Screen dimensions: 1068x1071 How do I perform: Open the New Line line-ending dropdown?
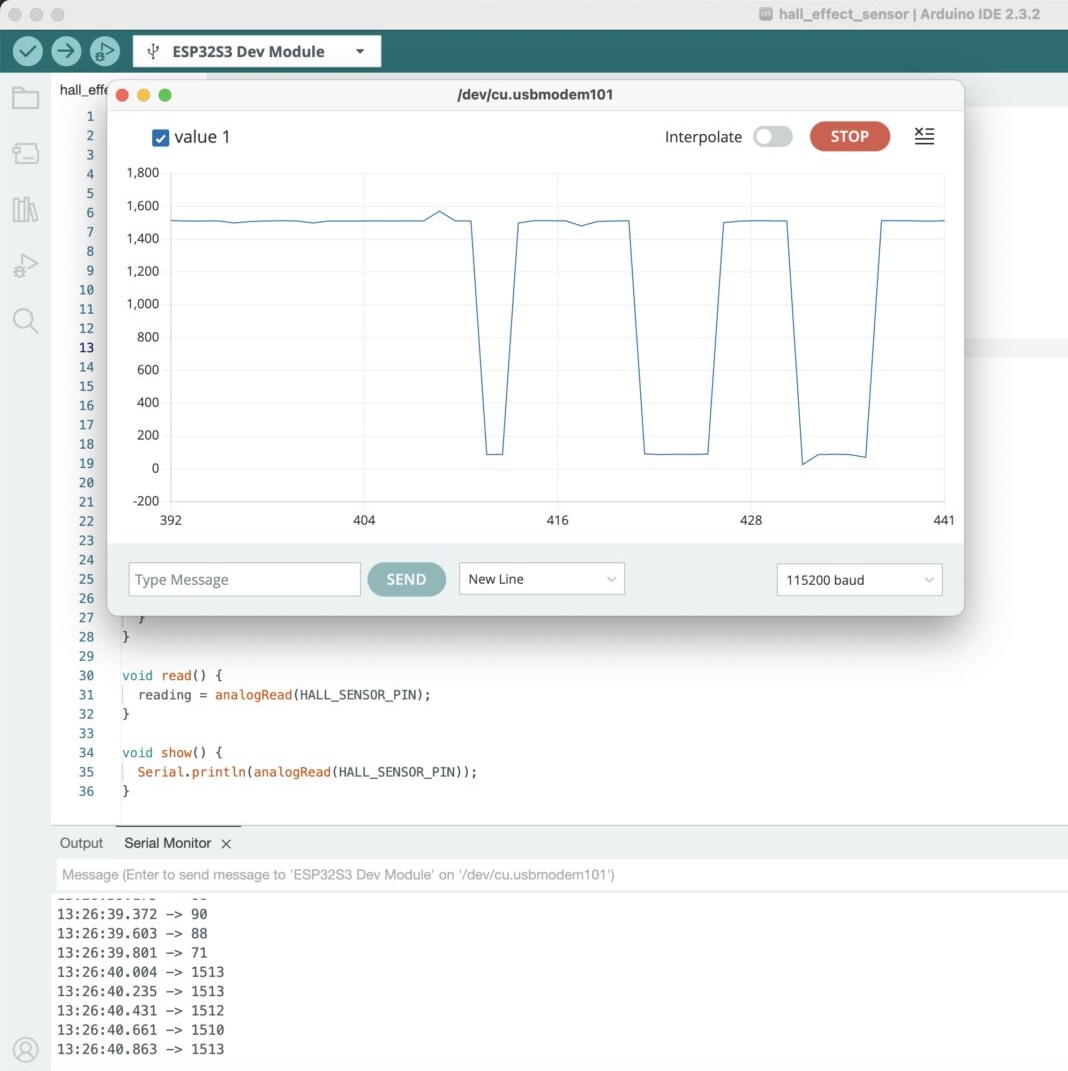541,578
